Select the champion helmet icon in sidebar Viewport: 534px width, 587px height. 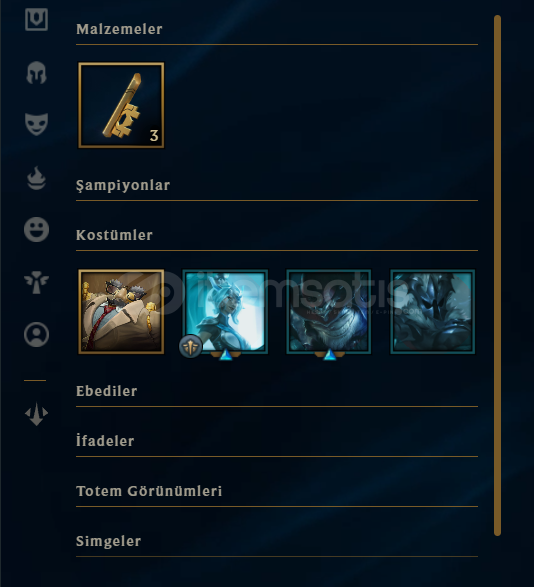click(x=36, y=73)
